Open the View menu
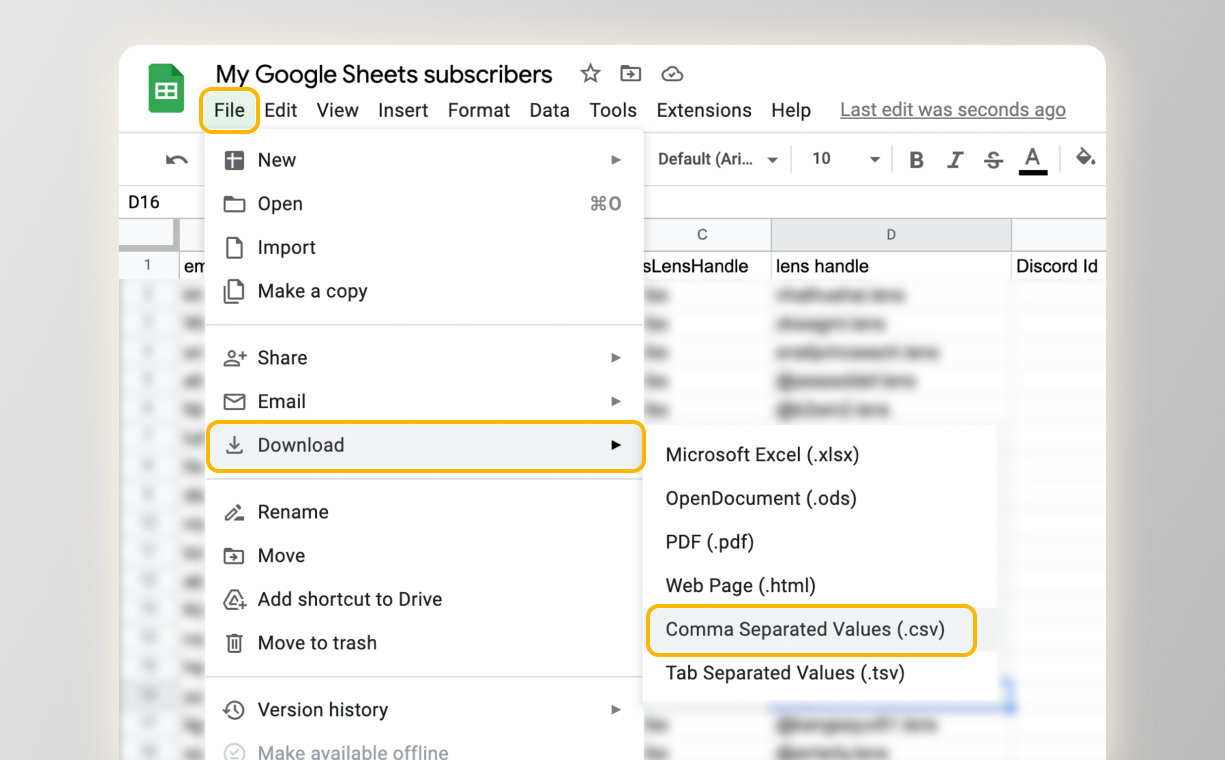 338,110
